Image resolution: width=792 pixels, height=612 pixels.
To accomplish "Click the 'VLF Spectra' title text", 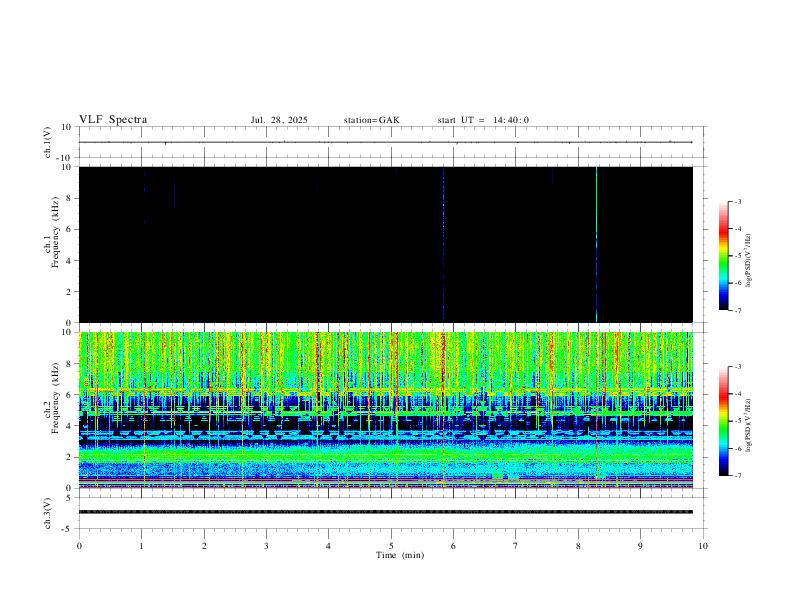I will 113,120.
